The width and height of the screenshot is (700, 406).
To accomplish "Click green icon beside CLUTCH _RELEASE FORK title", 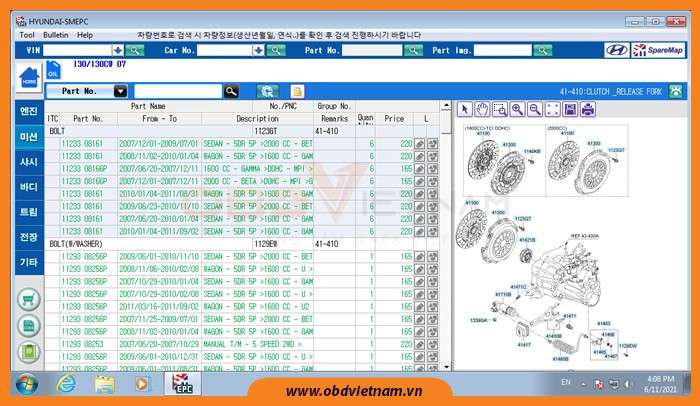I will pyautogui.click(x=675, y=91).
